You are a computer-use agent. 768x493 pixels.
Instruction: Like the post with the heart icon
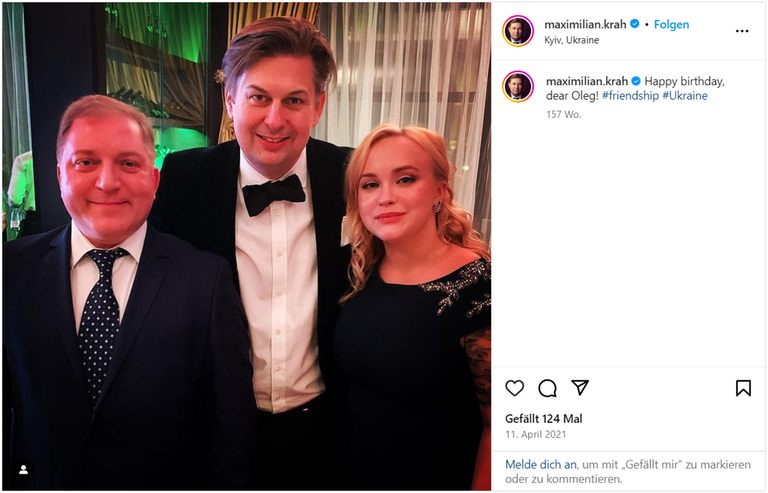[515, 388]
